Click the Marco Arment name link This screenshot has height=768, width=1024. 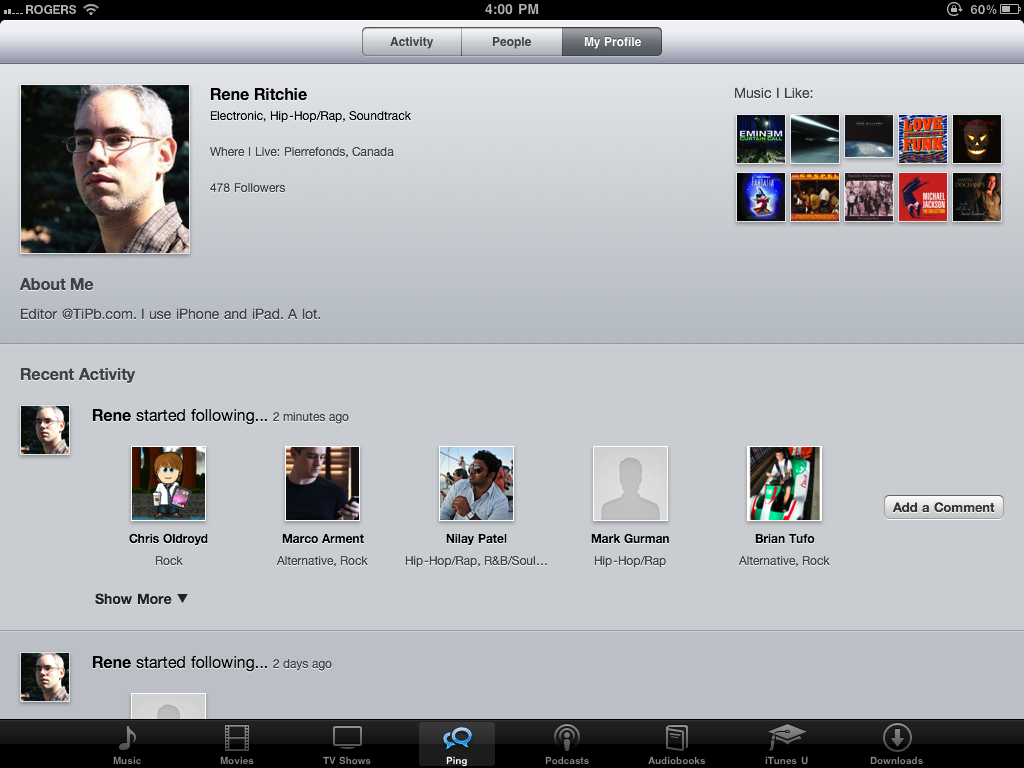[323, 539]
